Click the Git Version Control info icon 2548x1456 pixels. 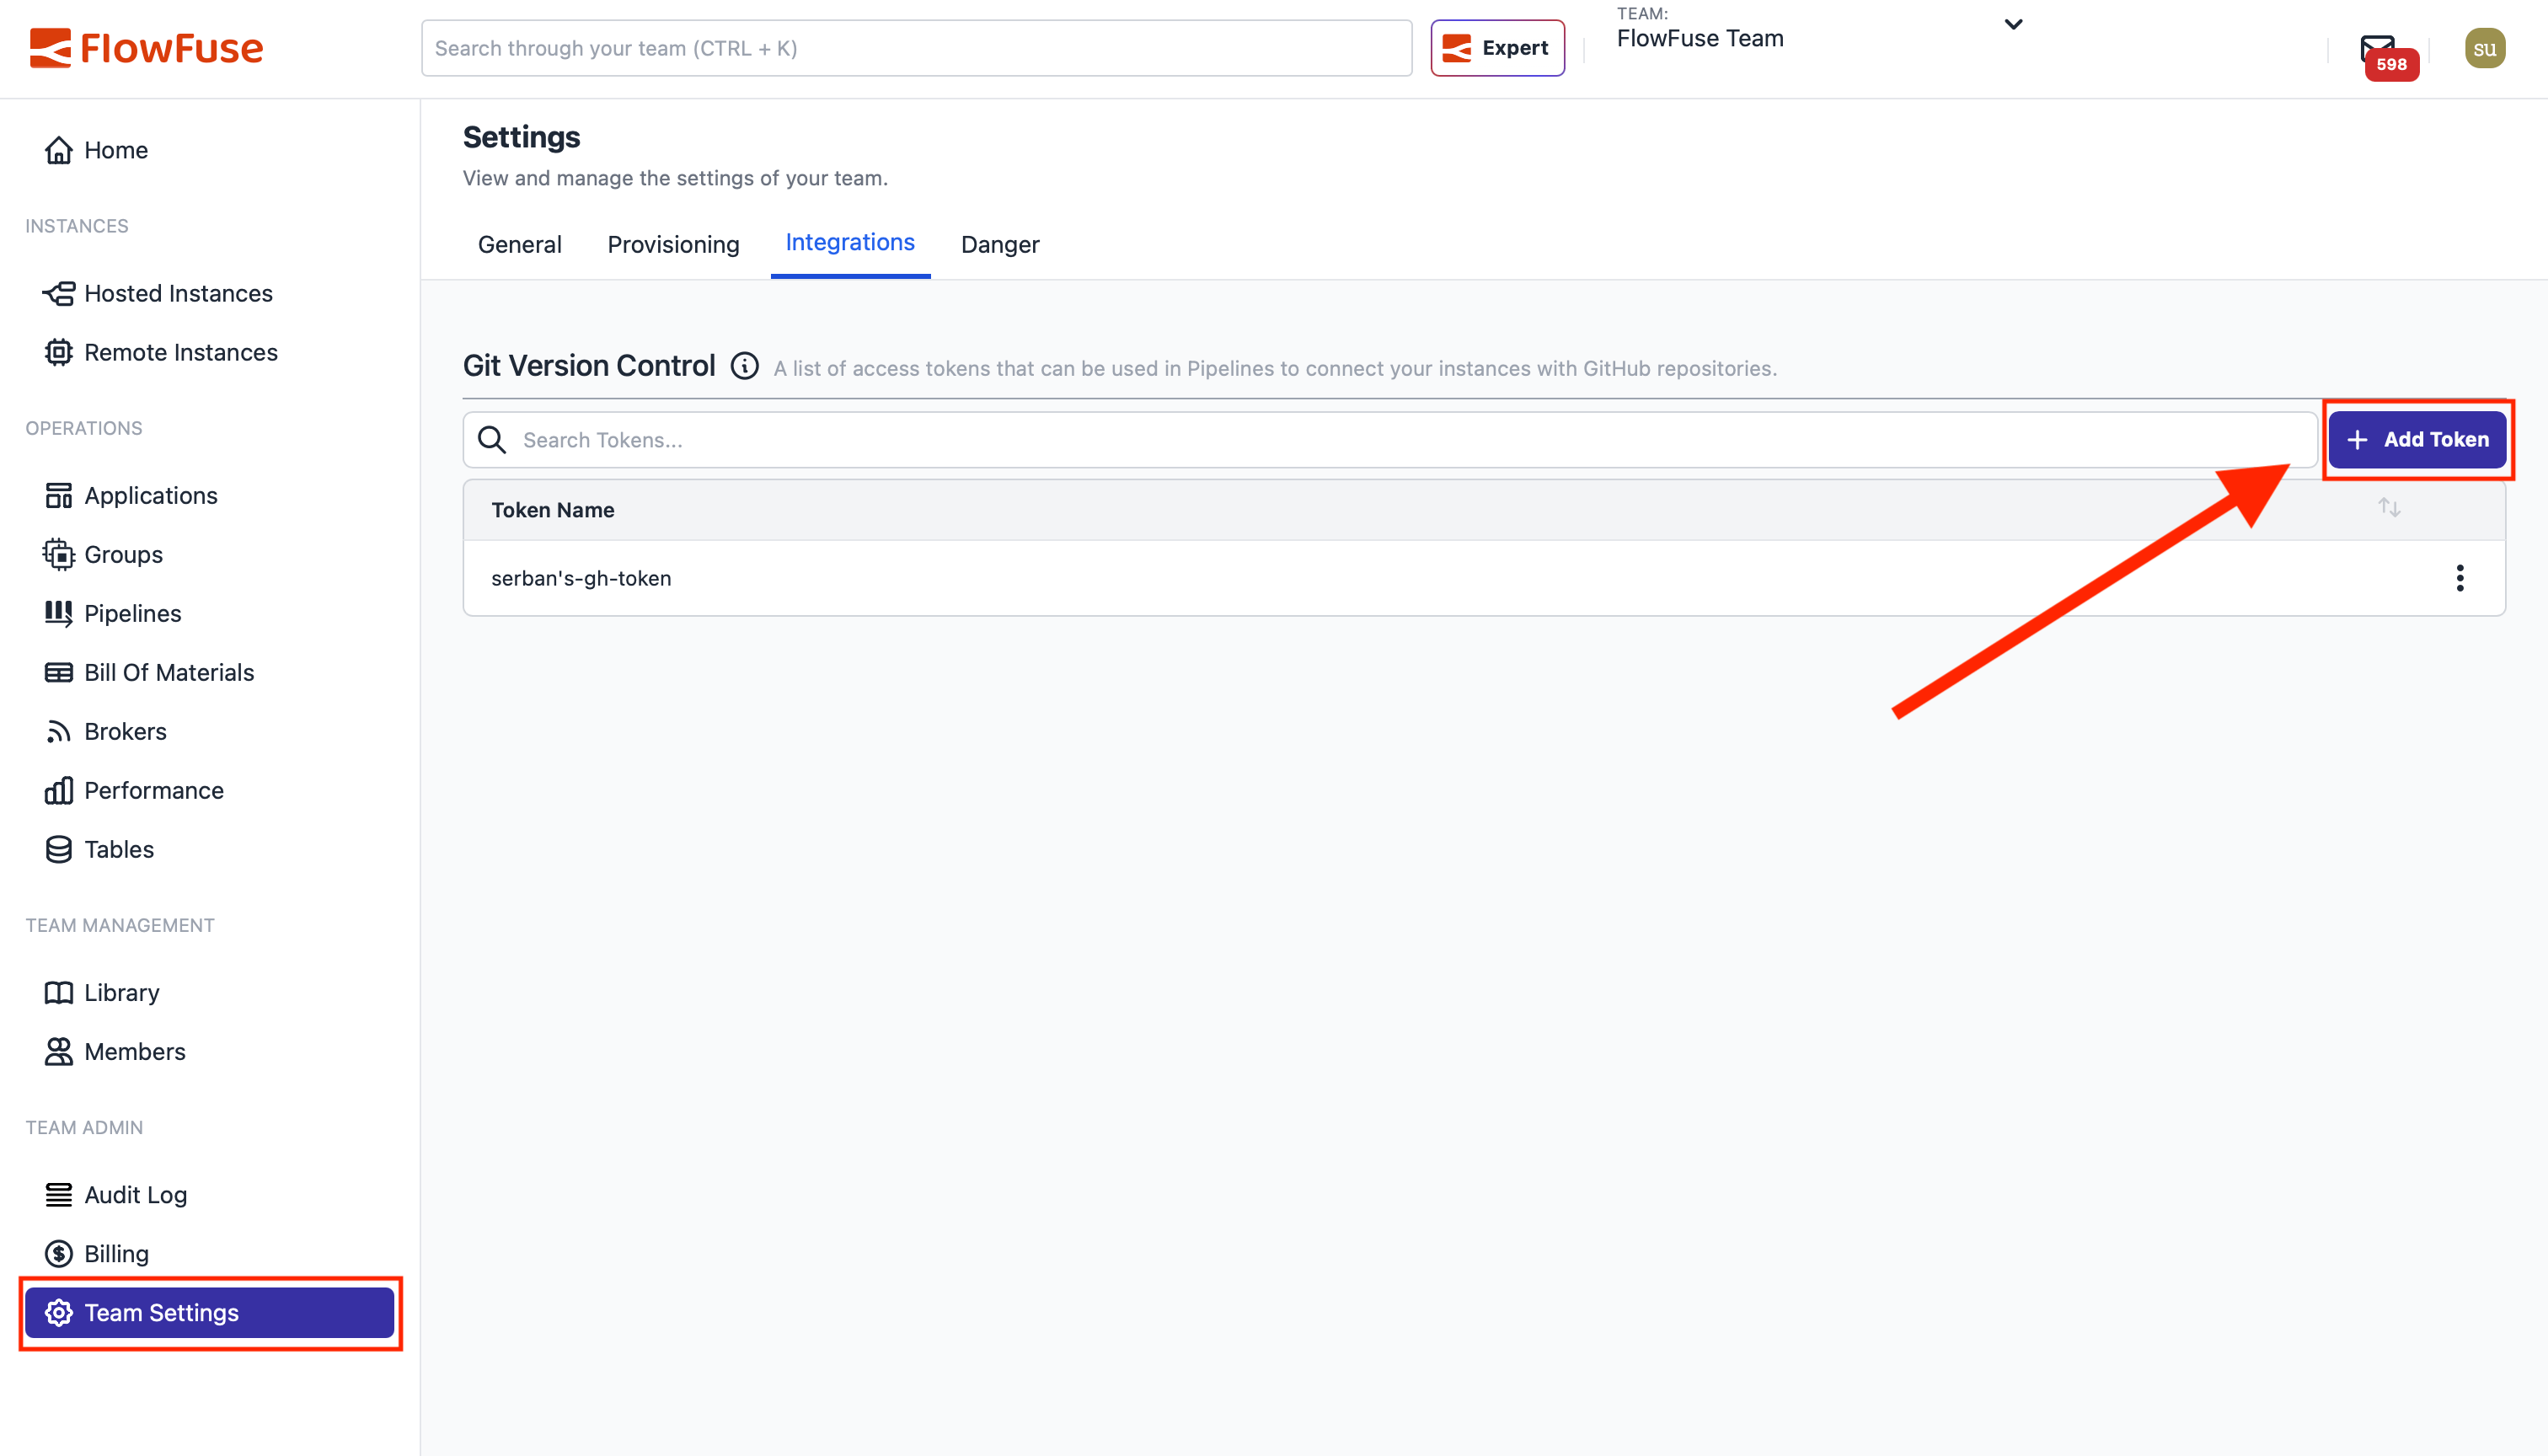[x=744, y=366]
